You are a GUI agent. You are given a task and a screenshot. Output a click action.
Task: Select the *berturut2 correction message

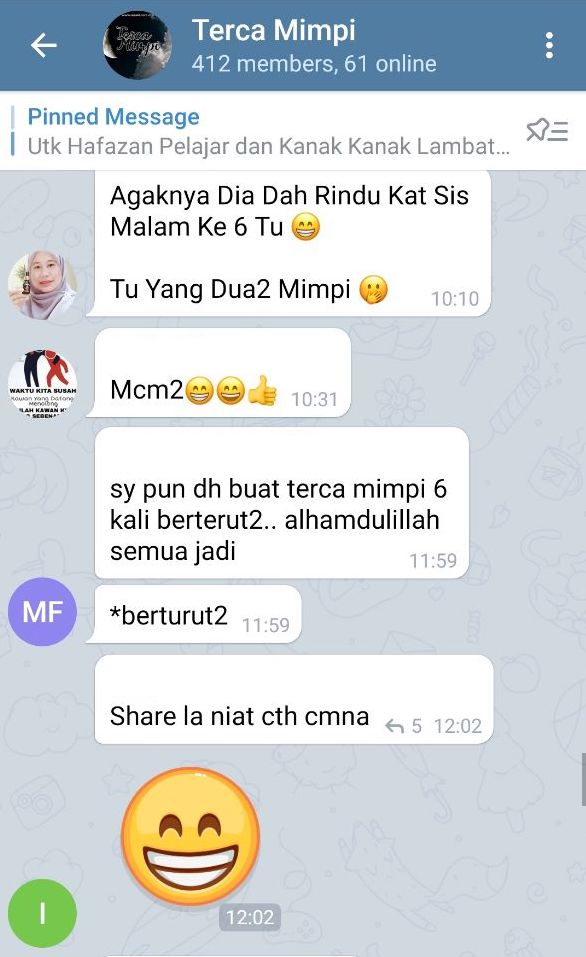pyautogui.click(x=194, y=615)
